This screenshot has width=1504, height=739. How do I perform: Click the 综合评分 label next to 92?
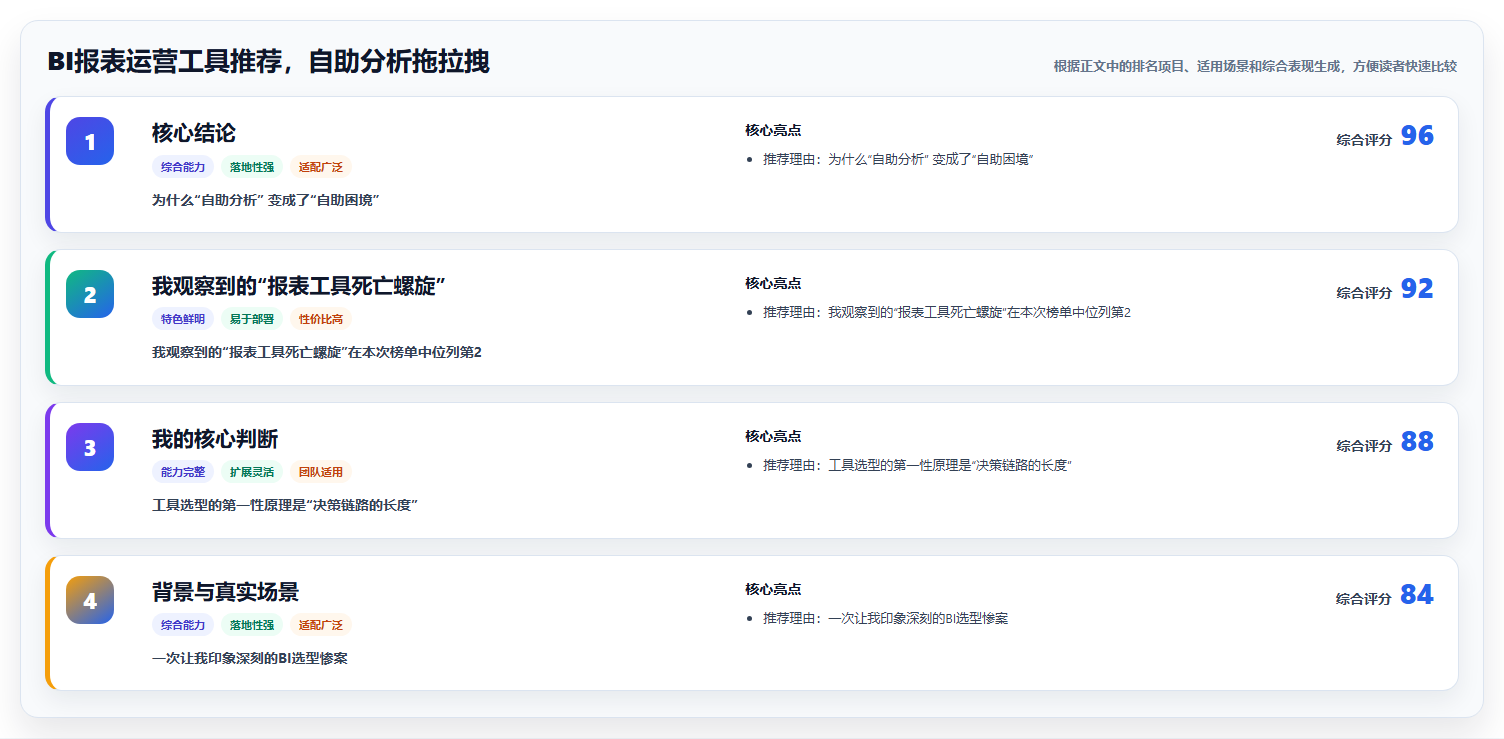tap(1364, 293)
